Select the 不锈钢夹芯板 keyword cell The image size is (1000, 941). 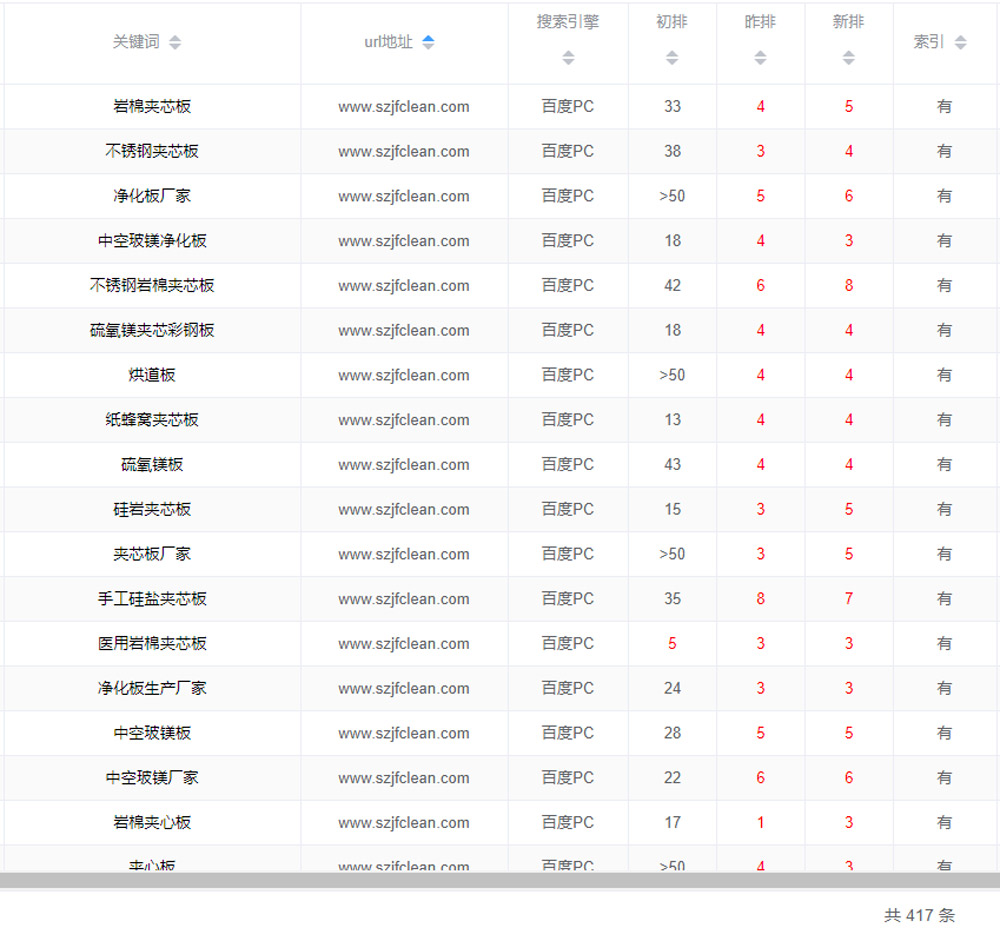[152, 152]
